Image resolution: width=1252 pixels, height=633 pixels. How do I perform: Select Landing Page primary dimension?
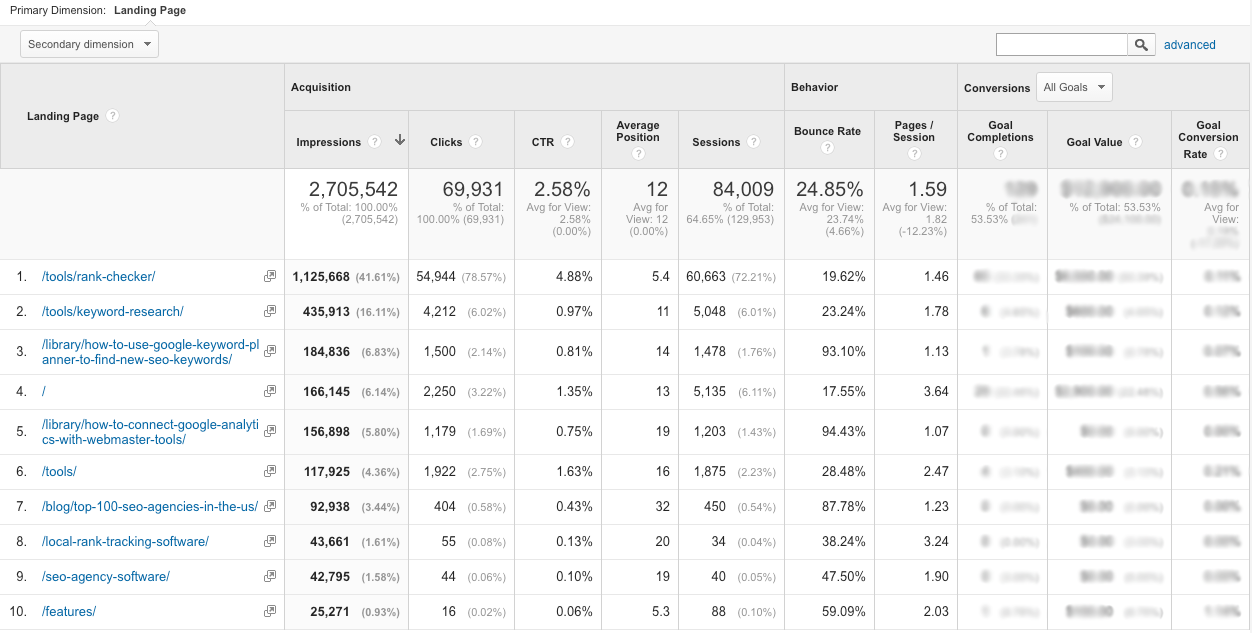tap(148, 10)
